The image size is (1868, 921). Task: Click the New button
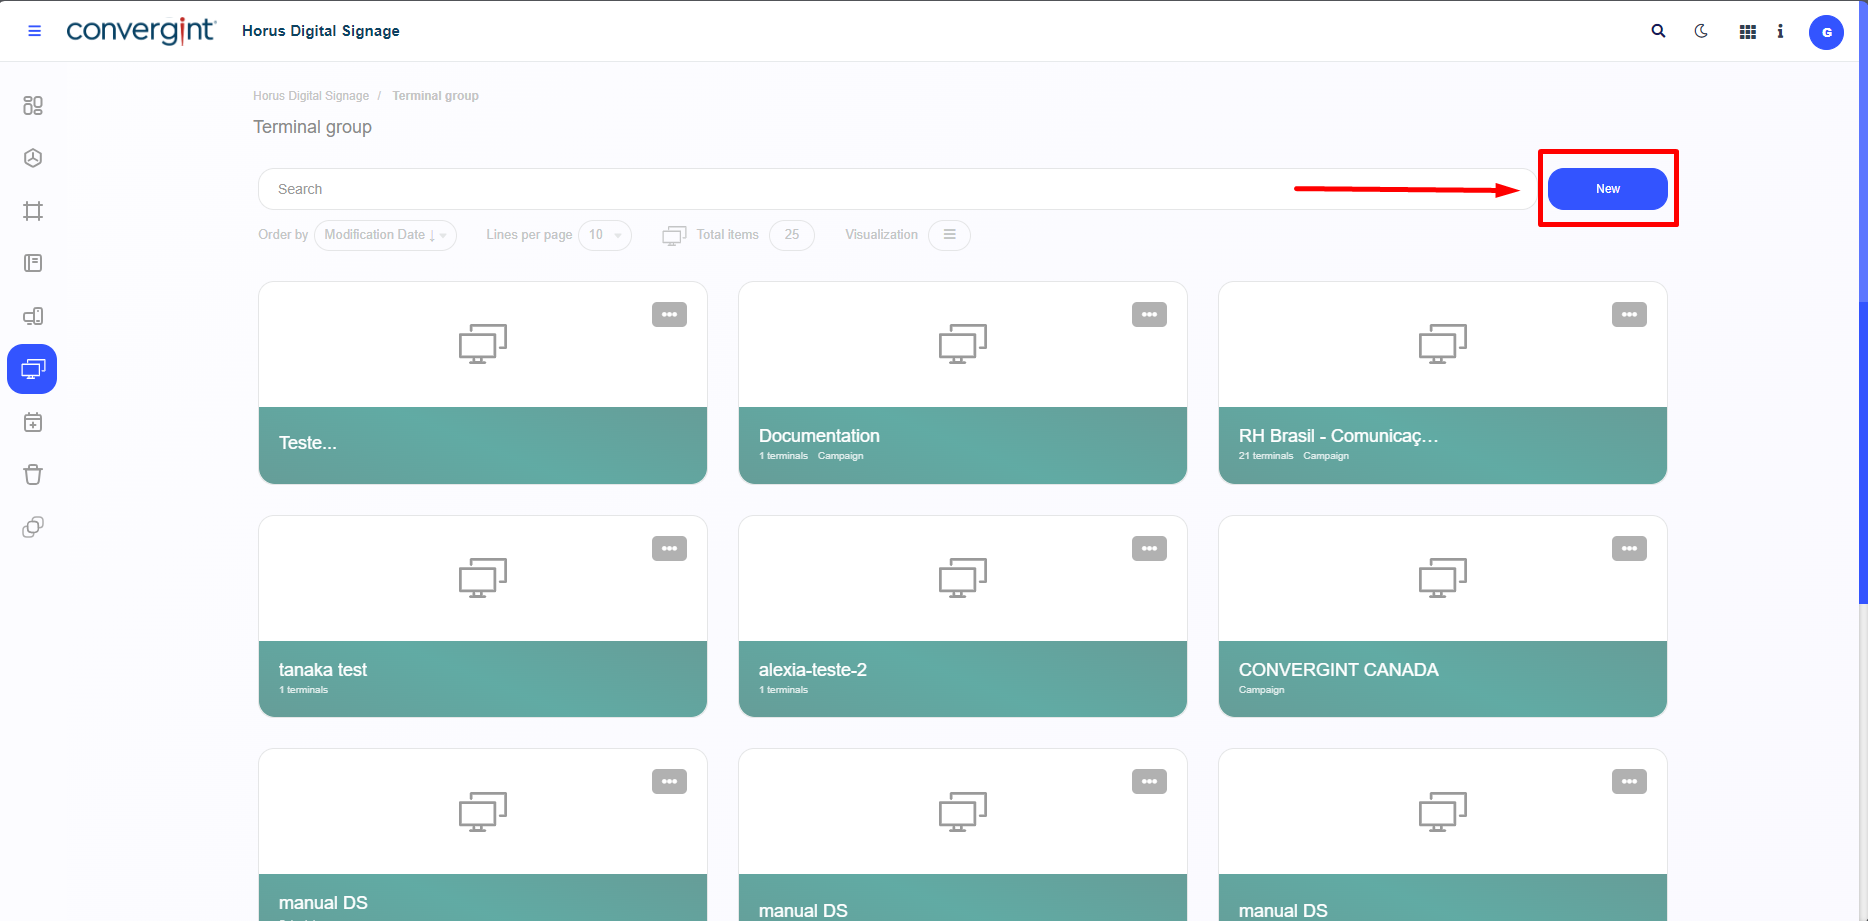click(1607, 189)
